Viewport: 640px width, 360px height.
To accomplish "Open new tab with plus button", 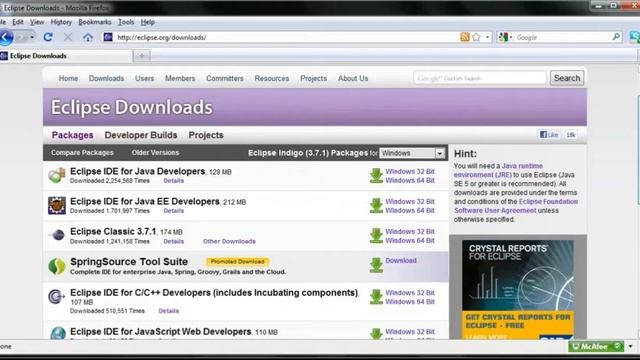I will 142,56.
